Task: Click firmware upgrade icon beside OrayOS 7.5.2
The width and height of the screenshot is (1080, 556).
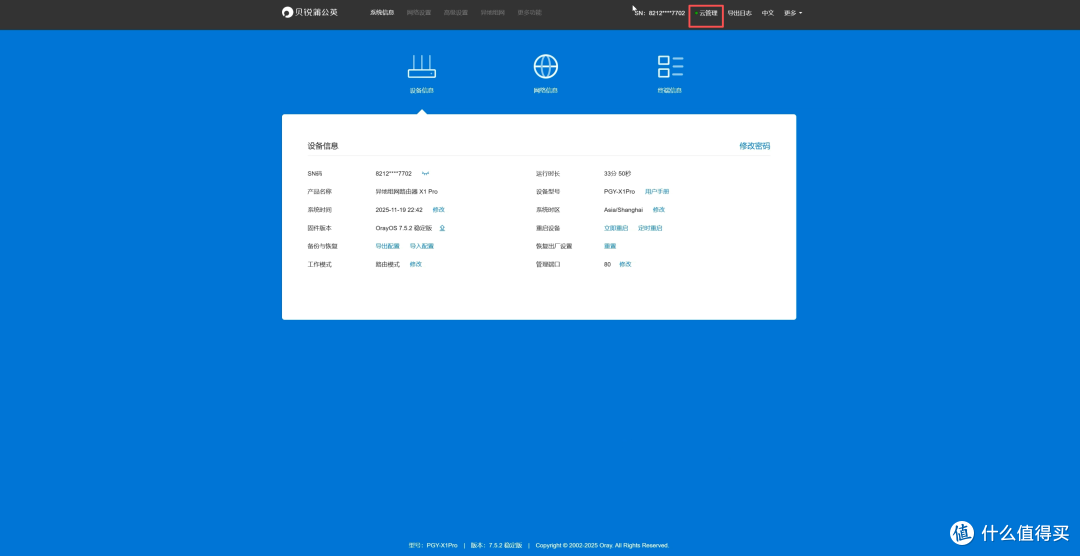Action: (442, 228)
